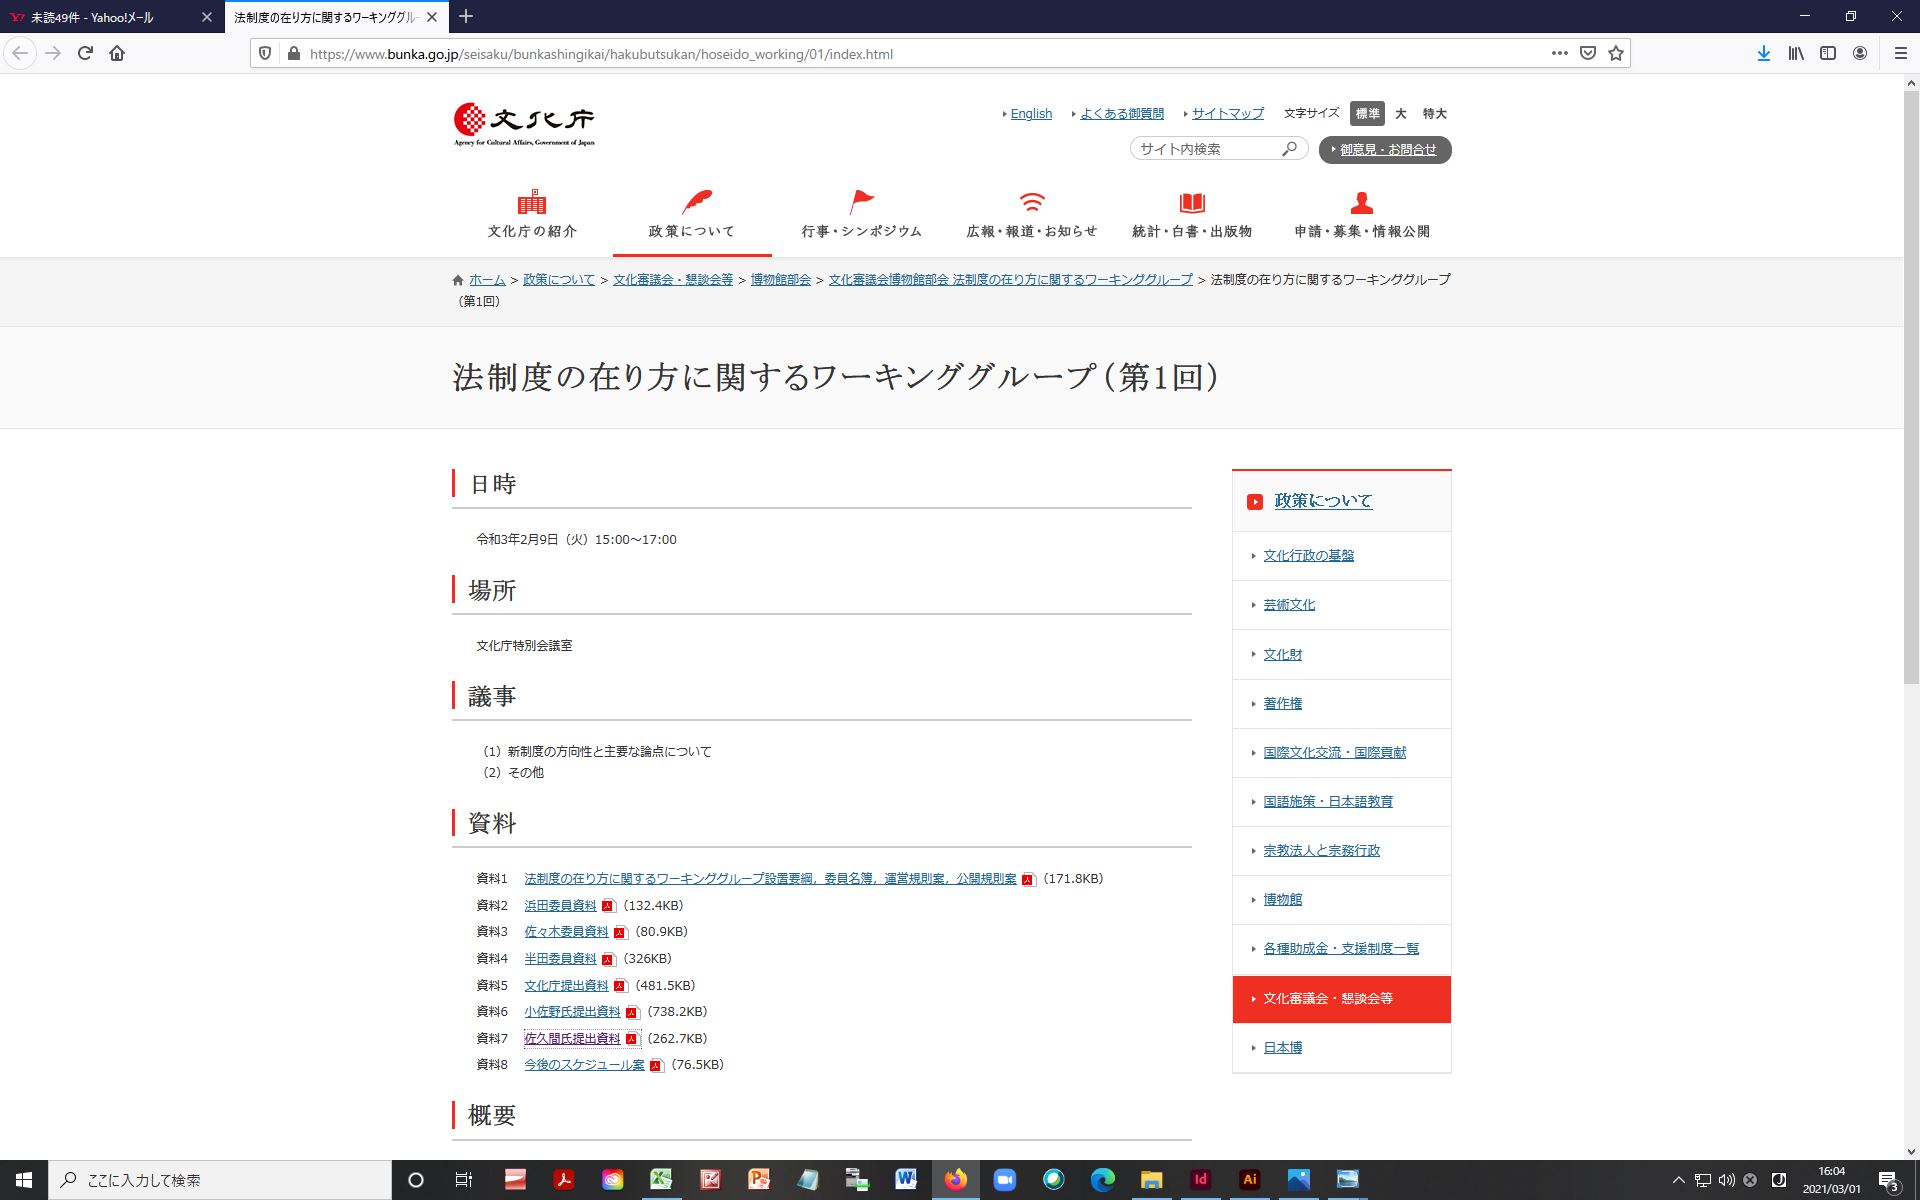Open the Firefox downloads arrow icon
The height and width of the screenshot is (1200, 1920).
coord(1764,53)
